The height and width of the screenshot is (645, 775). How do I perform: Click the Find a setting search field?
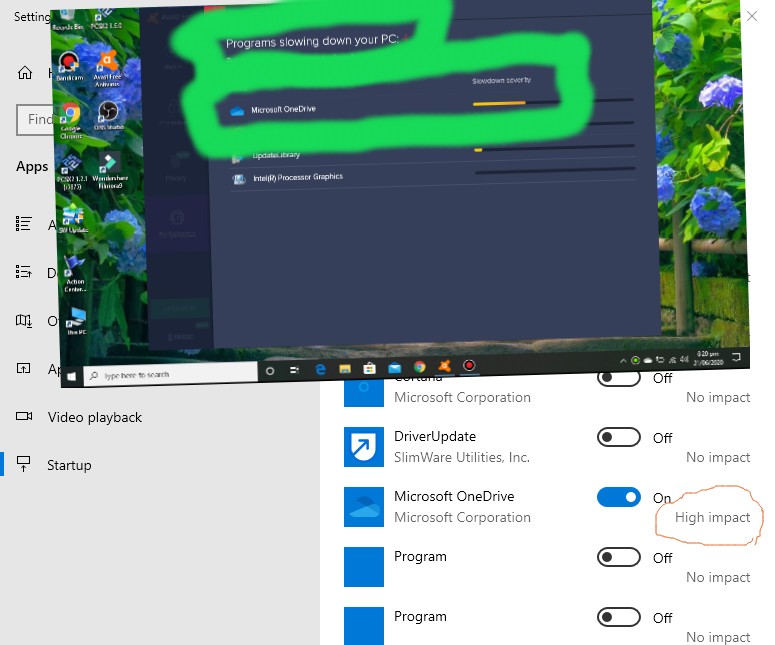(35, 119)
